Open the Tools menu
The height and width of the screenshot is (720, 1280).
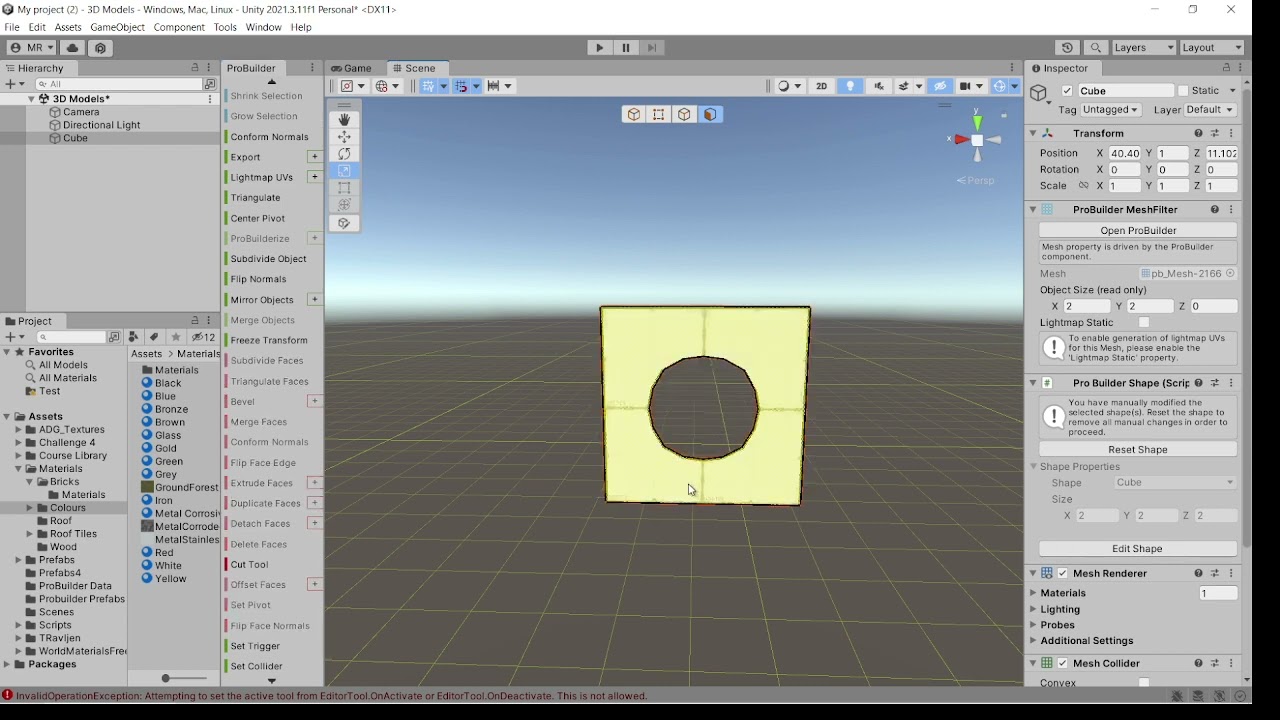coord(225,27)
